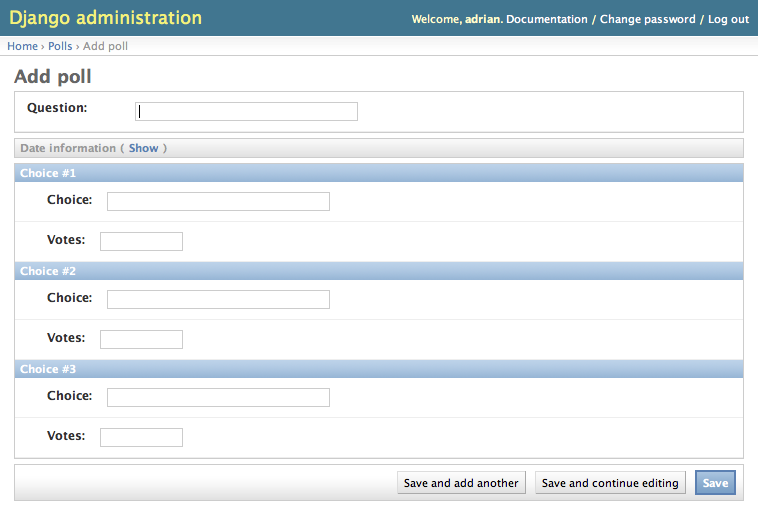The height and width of the screenshot is (518, 758).
Task: Focus the Choice field under Choice #3
Action: click(x=218, y=398)
